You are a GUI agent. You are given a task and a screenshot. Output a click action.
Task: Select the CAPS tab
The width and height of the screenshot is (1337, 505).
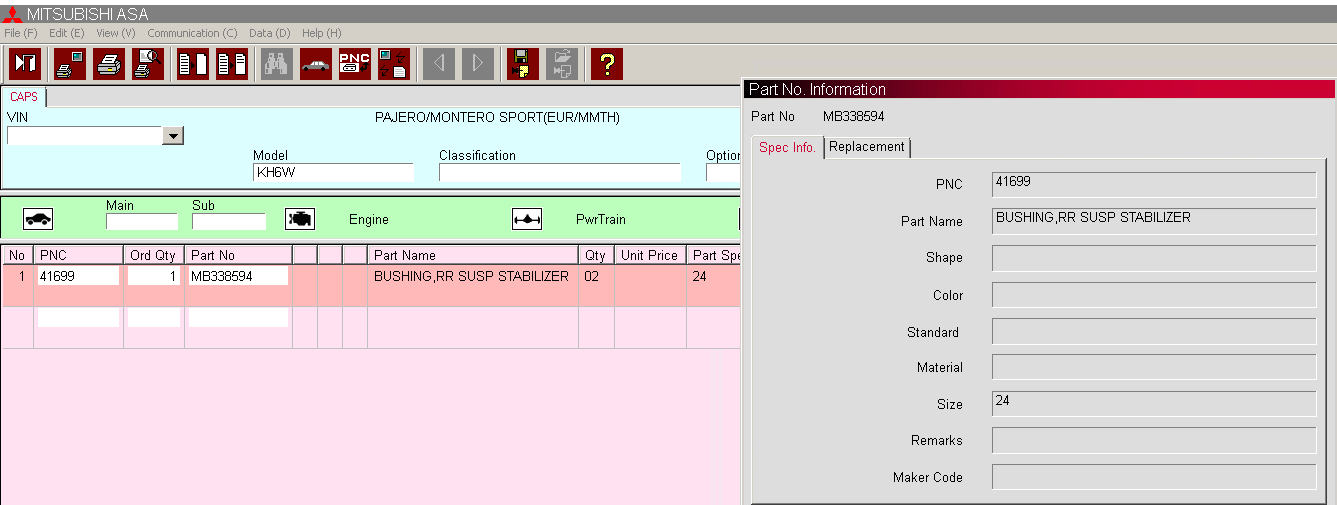coord(24,97)
